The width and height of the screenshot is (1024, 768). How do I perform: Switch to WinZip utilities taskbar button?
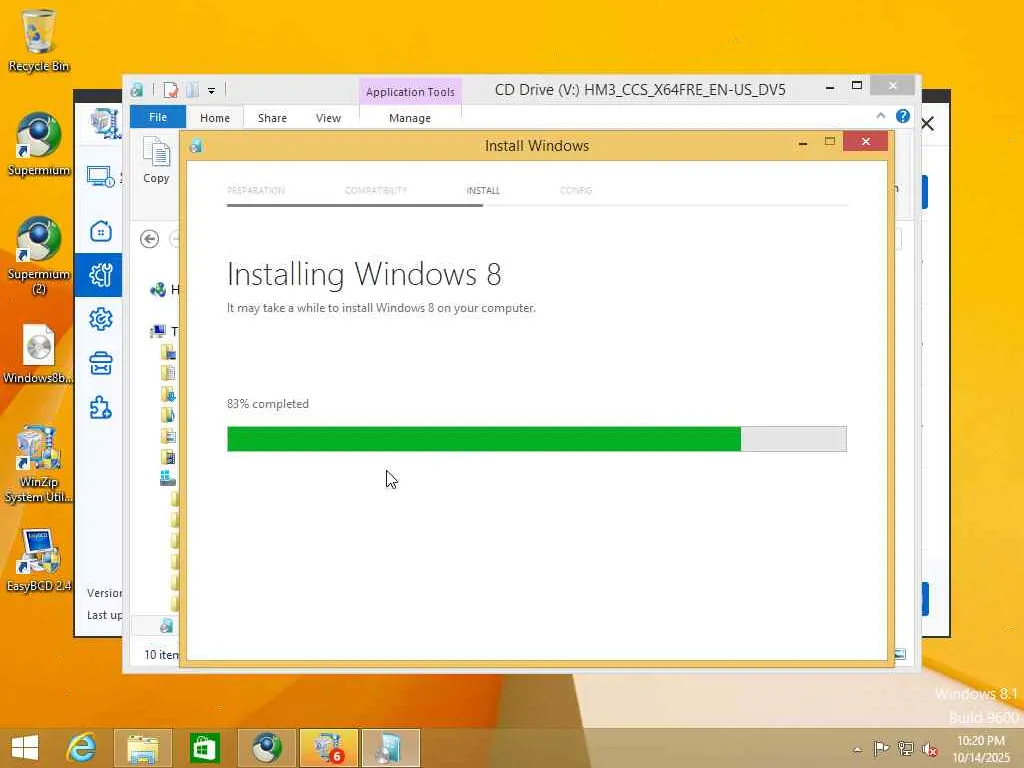pos(328,748)
